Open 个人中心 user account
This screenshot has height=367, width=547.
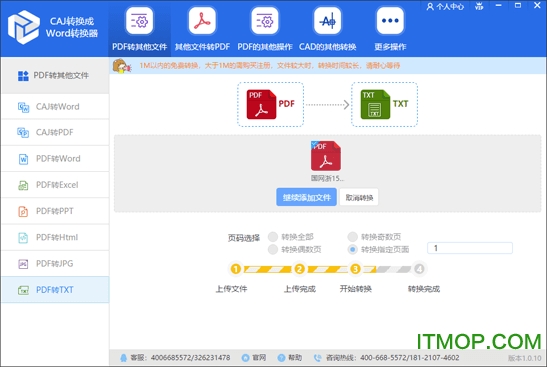[x=445, y=6]
